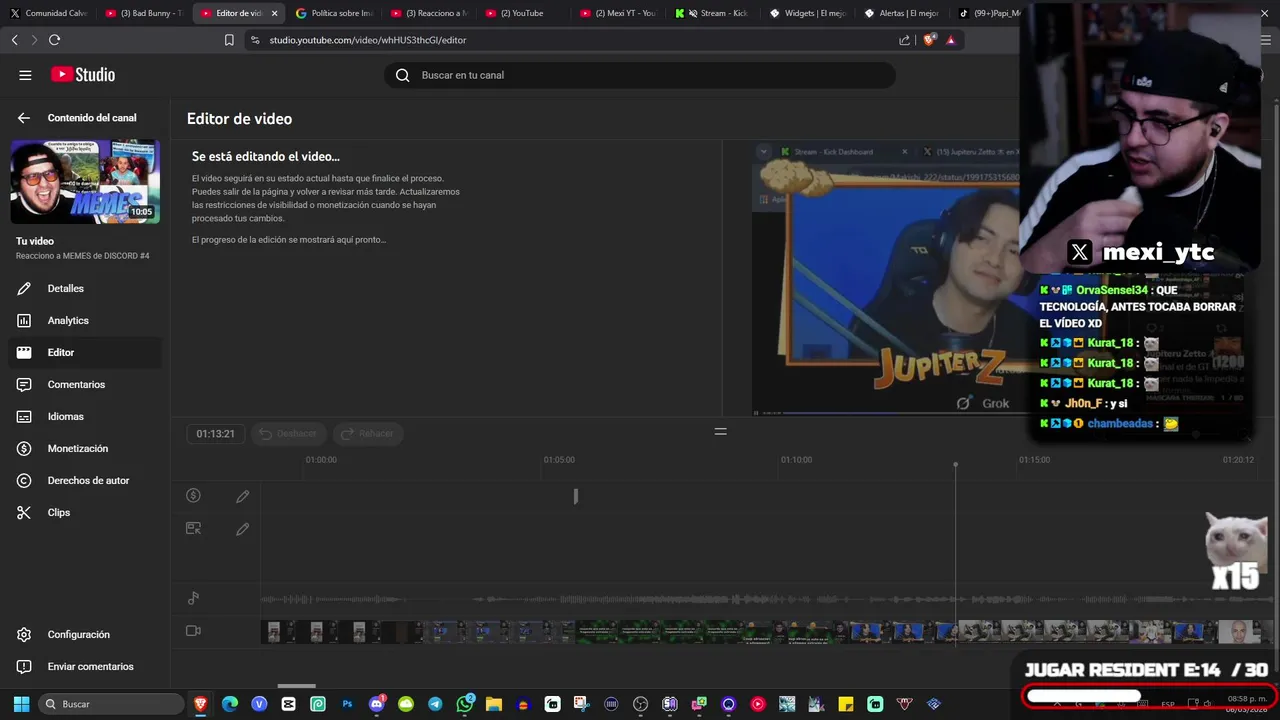View site information icon in address bar
This screenshot has width=1280, height=720.
point(254,40)
